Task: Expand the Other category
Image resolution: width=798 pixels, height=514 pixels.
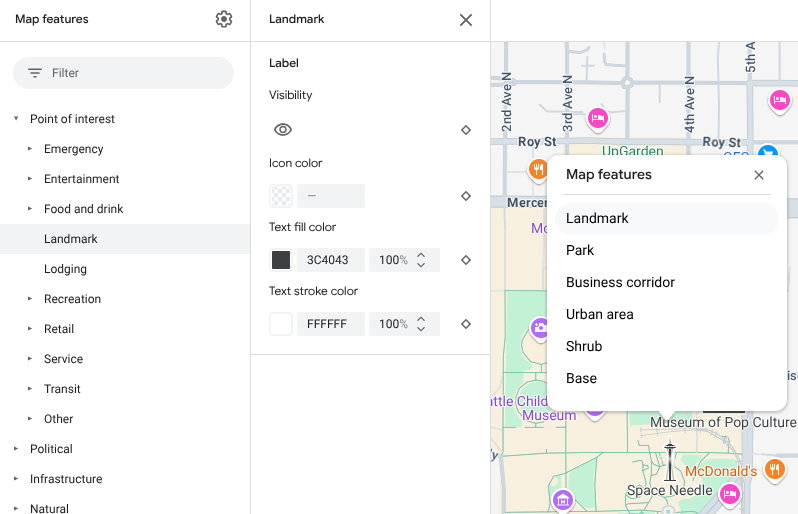Action: 30,419
